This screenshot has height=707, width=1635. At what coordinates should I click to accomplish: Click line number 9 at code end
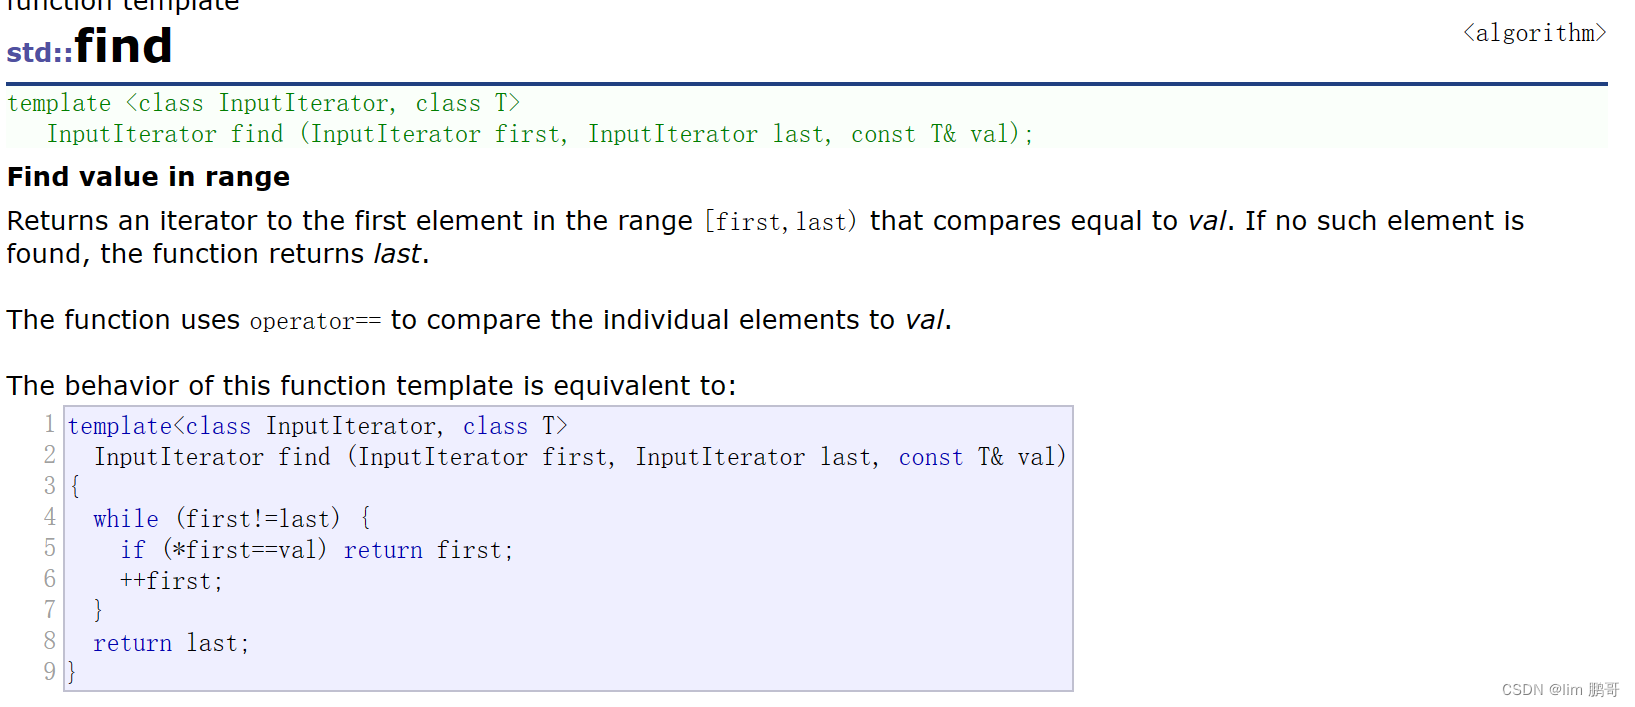(x=49, y=672)
